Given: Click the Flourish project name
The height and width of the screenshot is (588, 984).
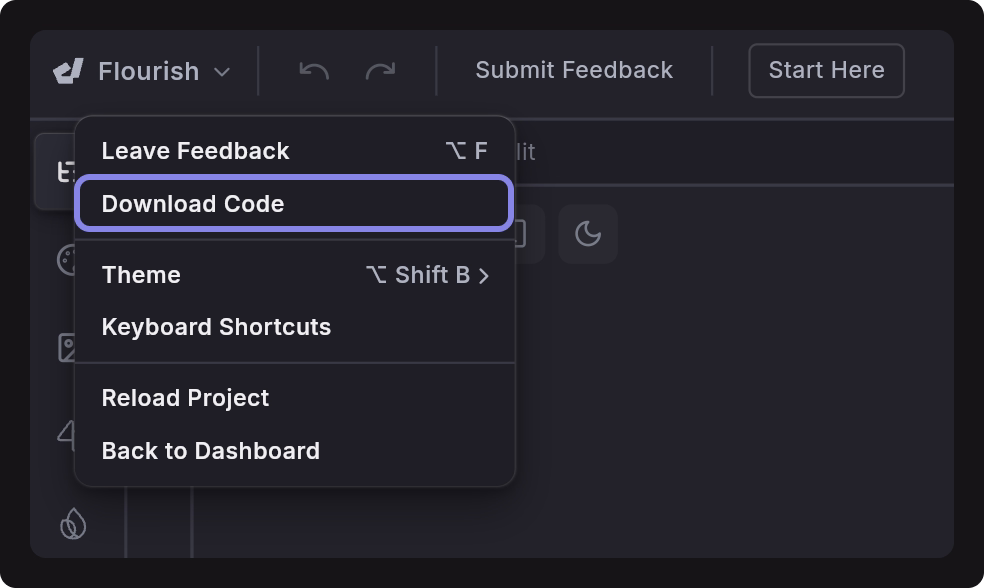Looking at the screenshot, I should click(x=149, y=72).
